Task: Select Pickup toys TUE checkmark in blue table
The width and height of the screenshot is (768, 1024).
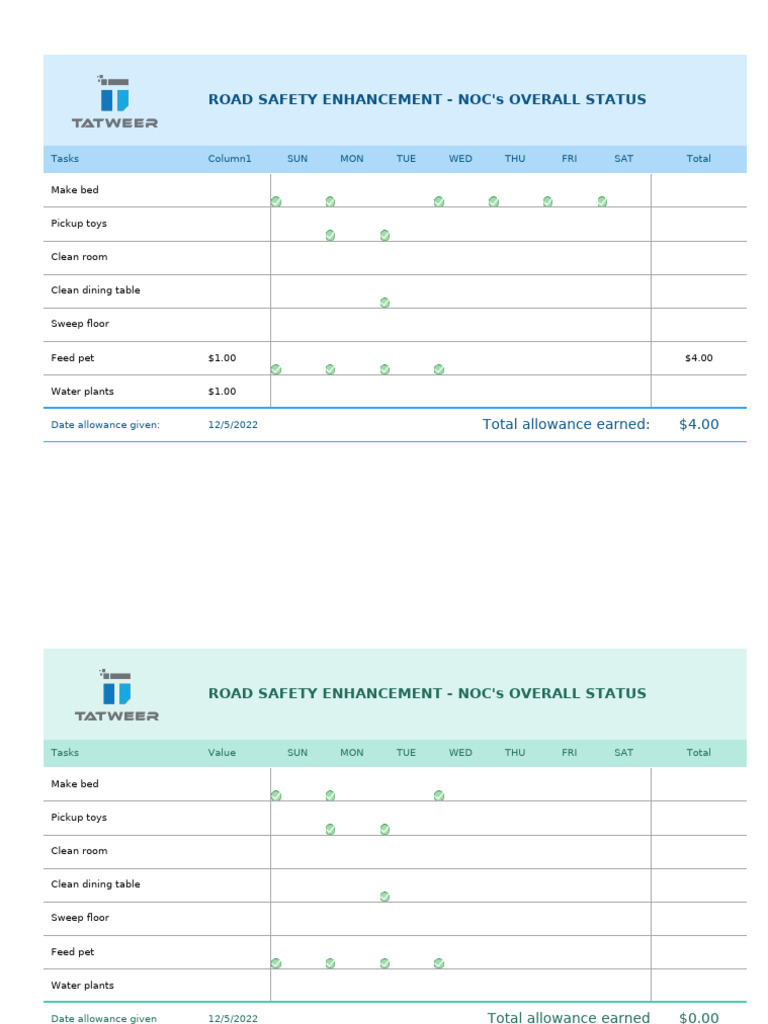Action: 385,235
